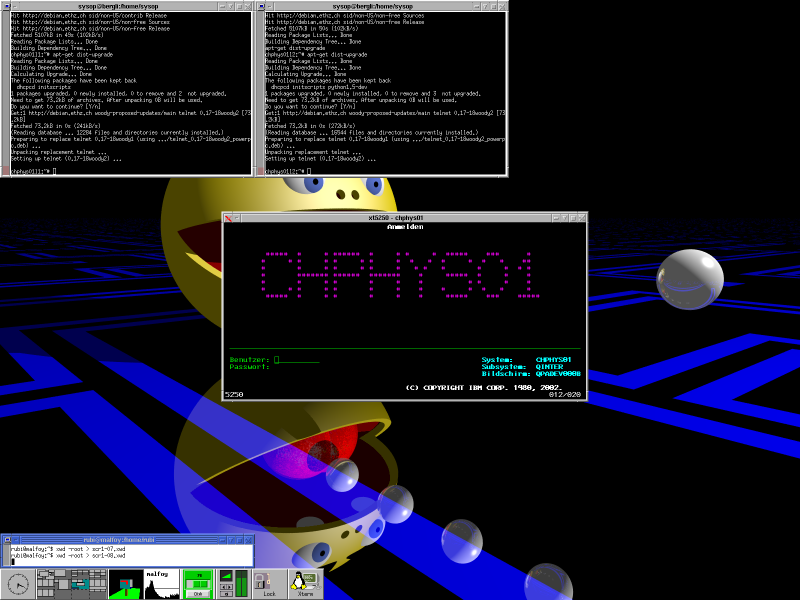Click the chphys0111:~# prompt at terminal bottom
The width and height of the screenshot is (800, 600).
(31, 171)
